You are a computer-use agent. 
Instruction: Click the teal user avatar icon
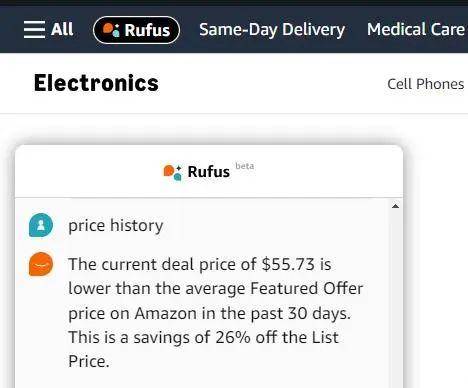pyautogui.click(x=41, y=225)
